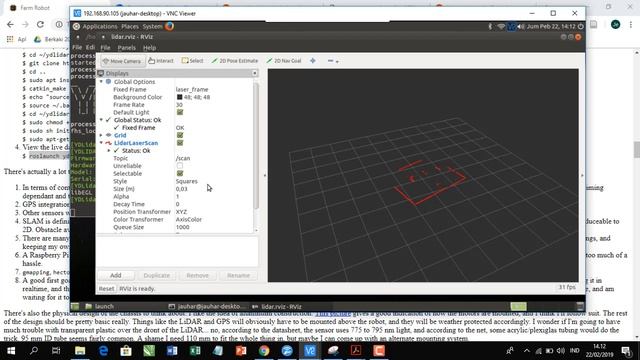Toggle the LidarLaserScan display checkbox

click(180, 143)
